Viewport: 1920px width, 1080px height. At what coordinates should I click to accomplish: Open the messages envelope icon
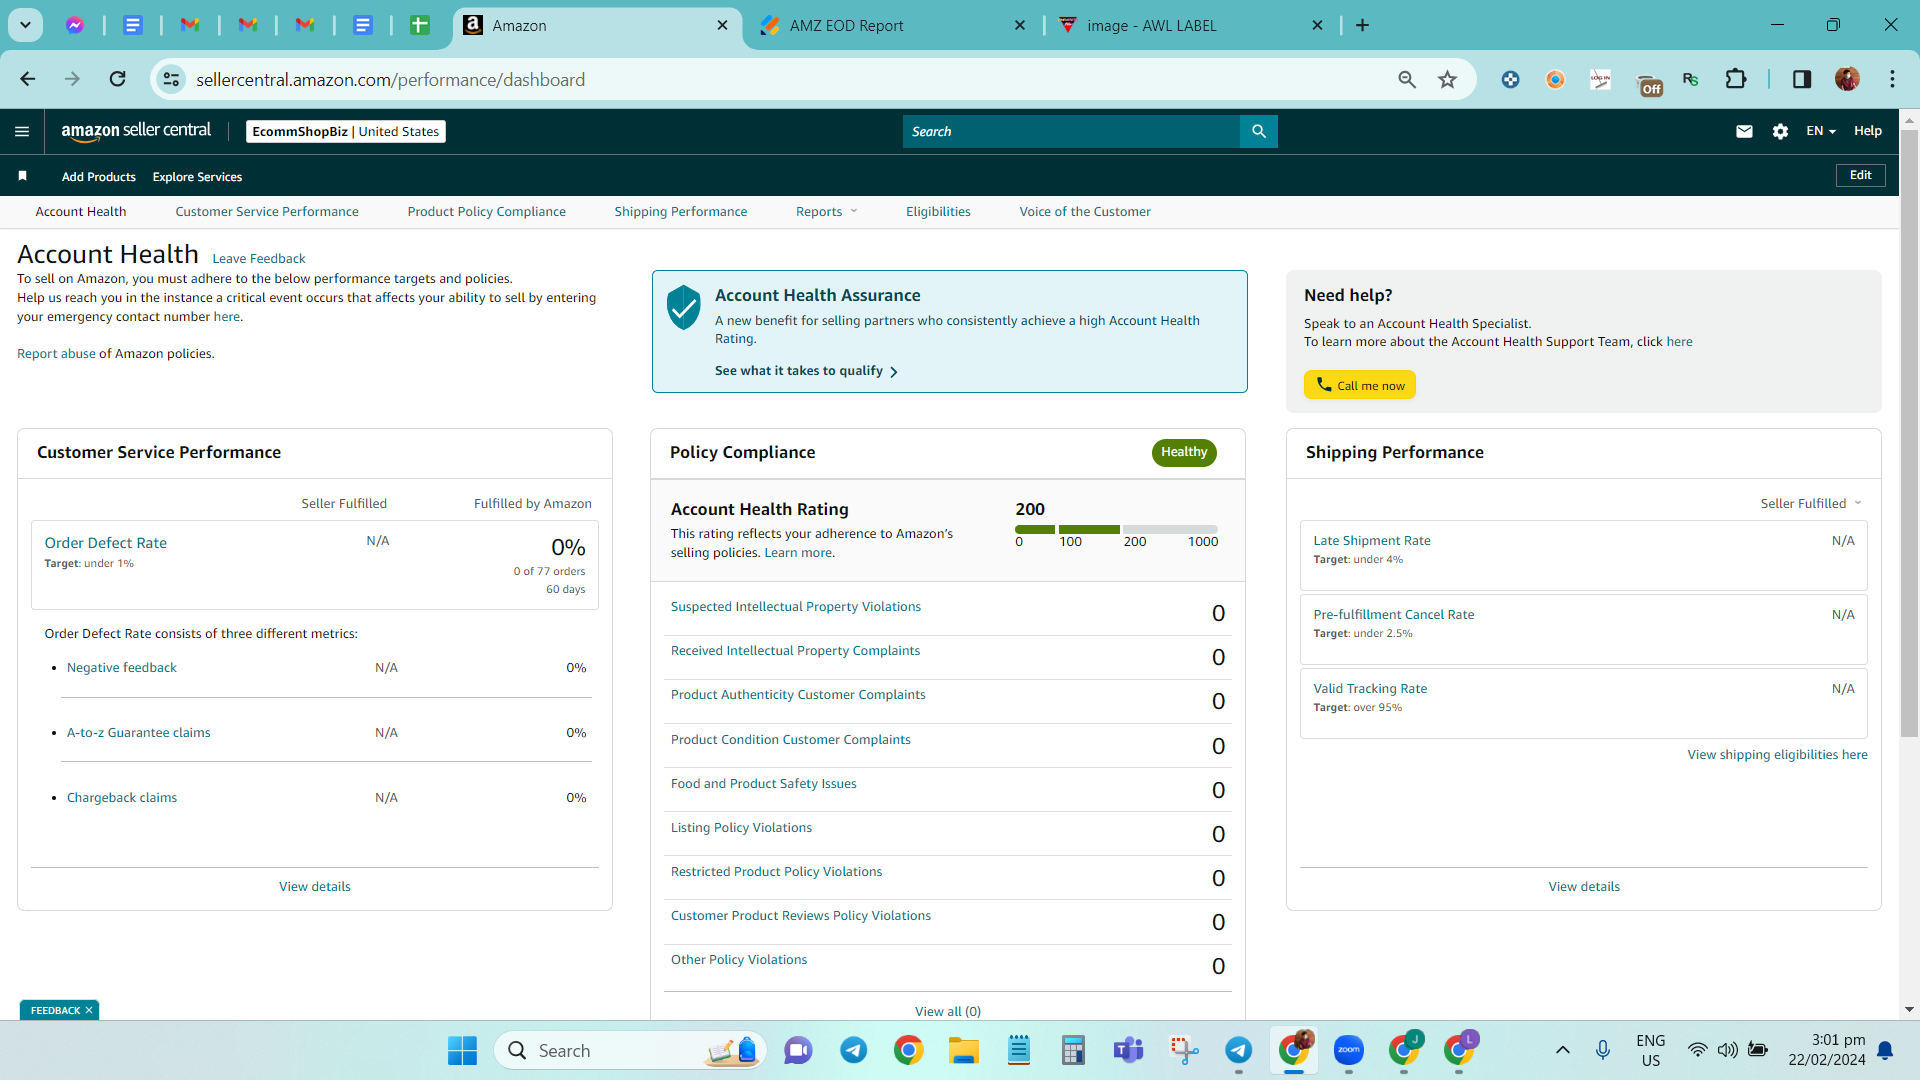pyautogui.click(x=1744, y=131)
